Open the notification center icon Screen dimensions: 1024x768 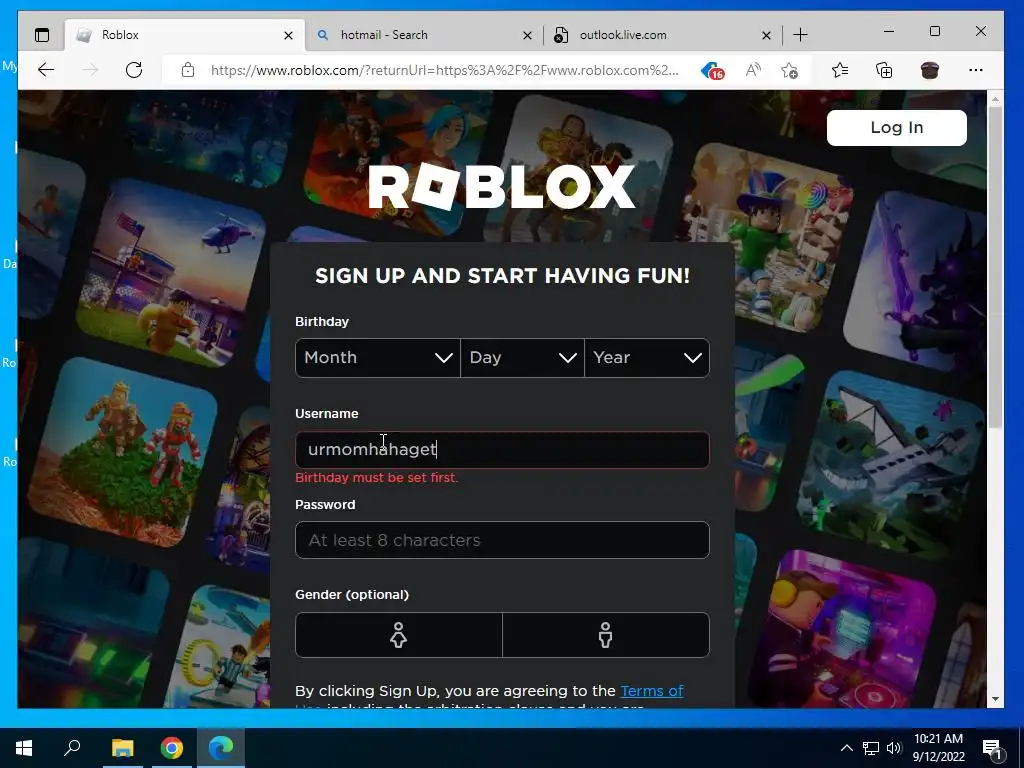click(x=993, y=748)
